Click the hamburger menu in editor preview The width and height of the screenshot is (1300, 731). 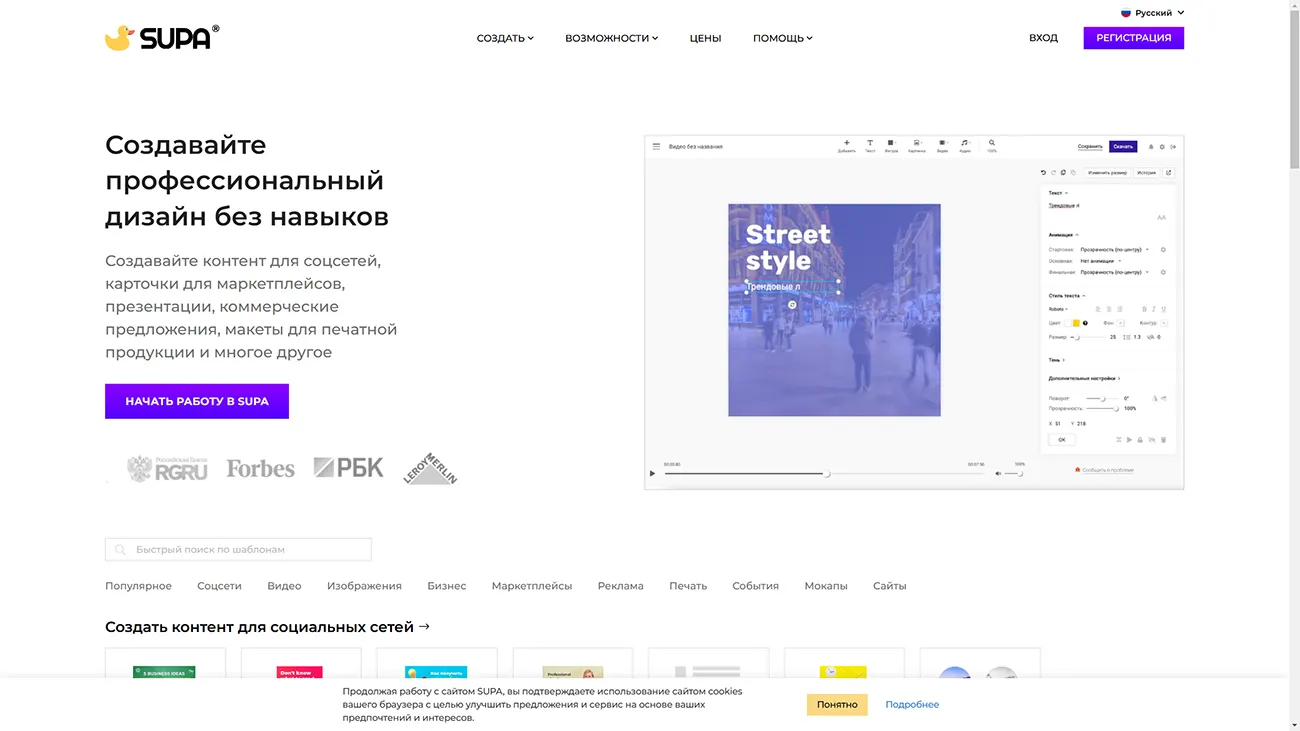point(657,147)
